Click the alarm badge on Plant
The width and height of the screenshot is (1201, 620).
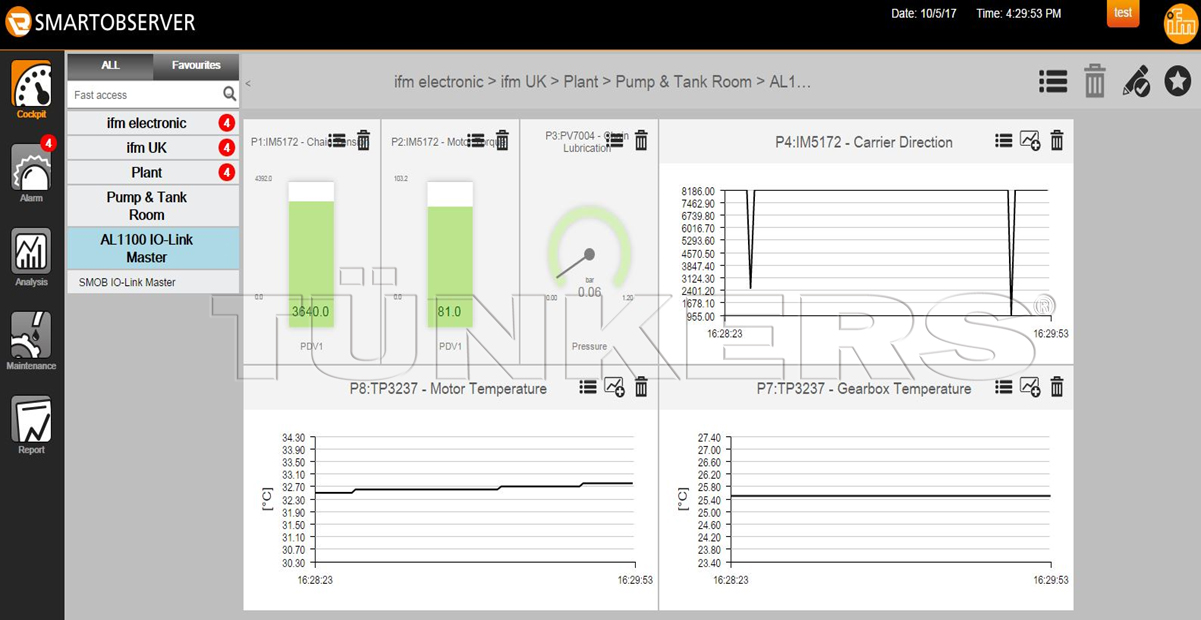click(227, 173)
